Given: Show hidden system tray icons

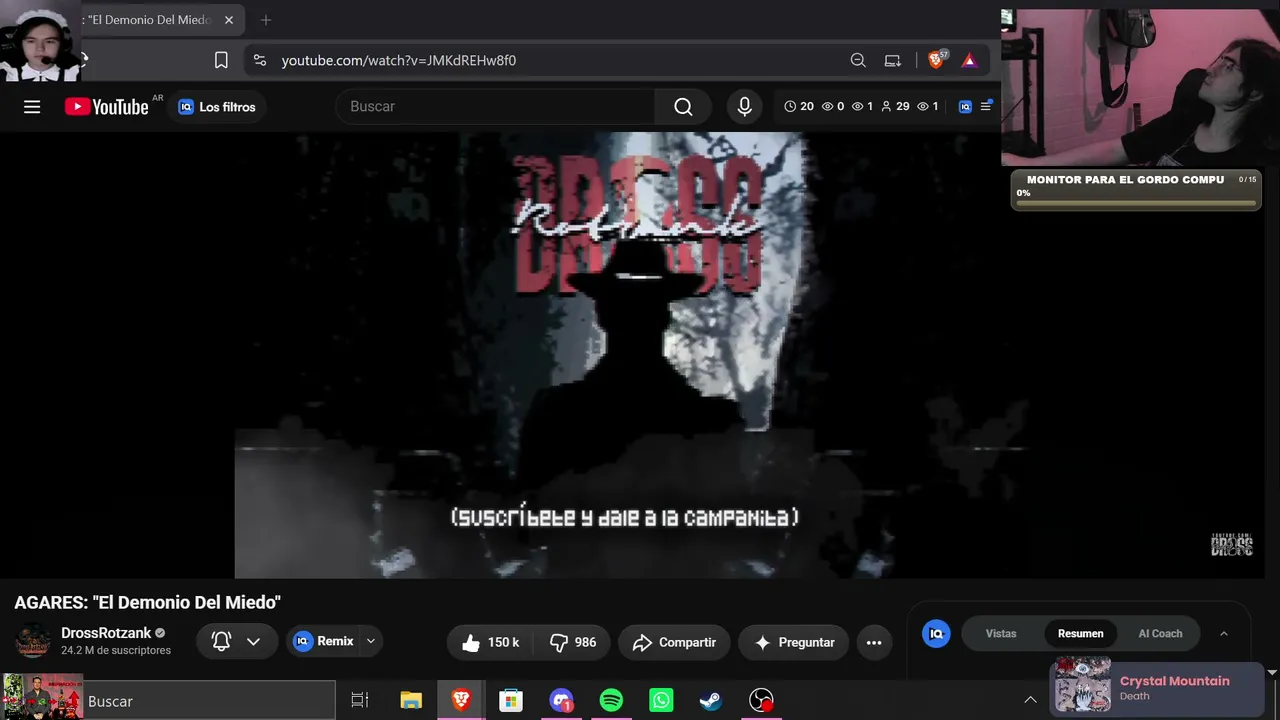Looking at the screenshot, I should pos(1030,700).
